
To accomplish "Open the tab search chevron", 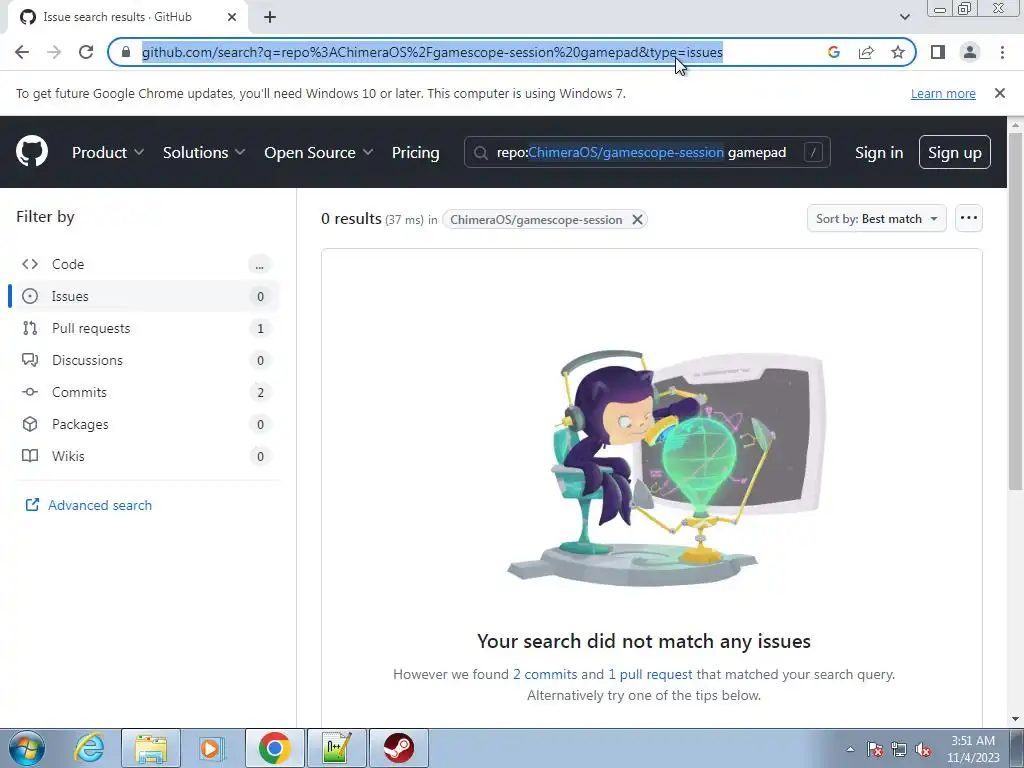I will (904, 18).
